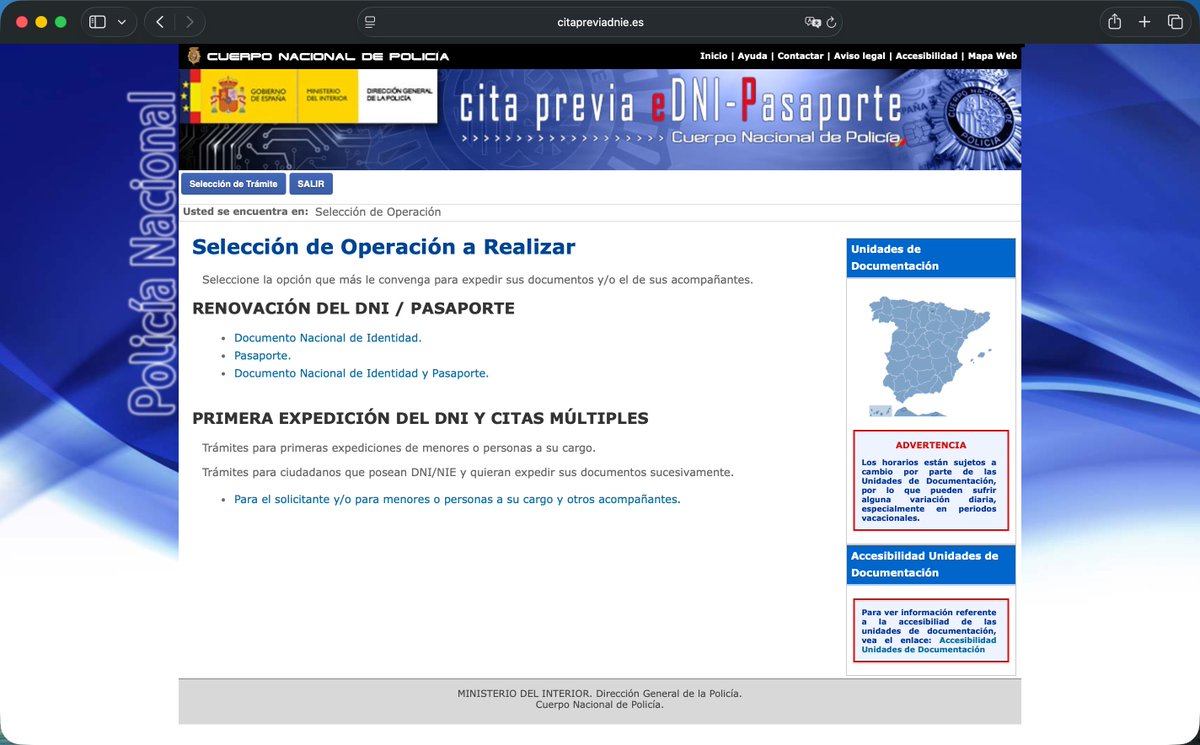The width and height of the screenshot is (1200, 745).
Task: Click heading RENOVACIÓN DEL DNI / PASAPORTE
Action: [x=353, y=308]
